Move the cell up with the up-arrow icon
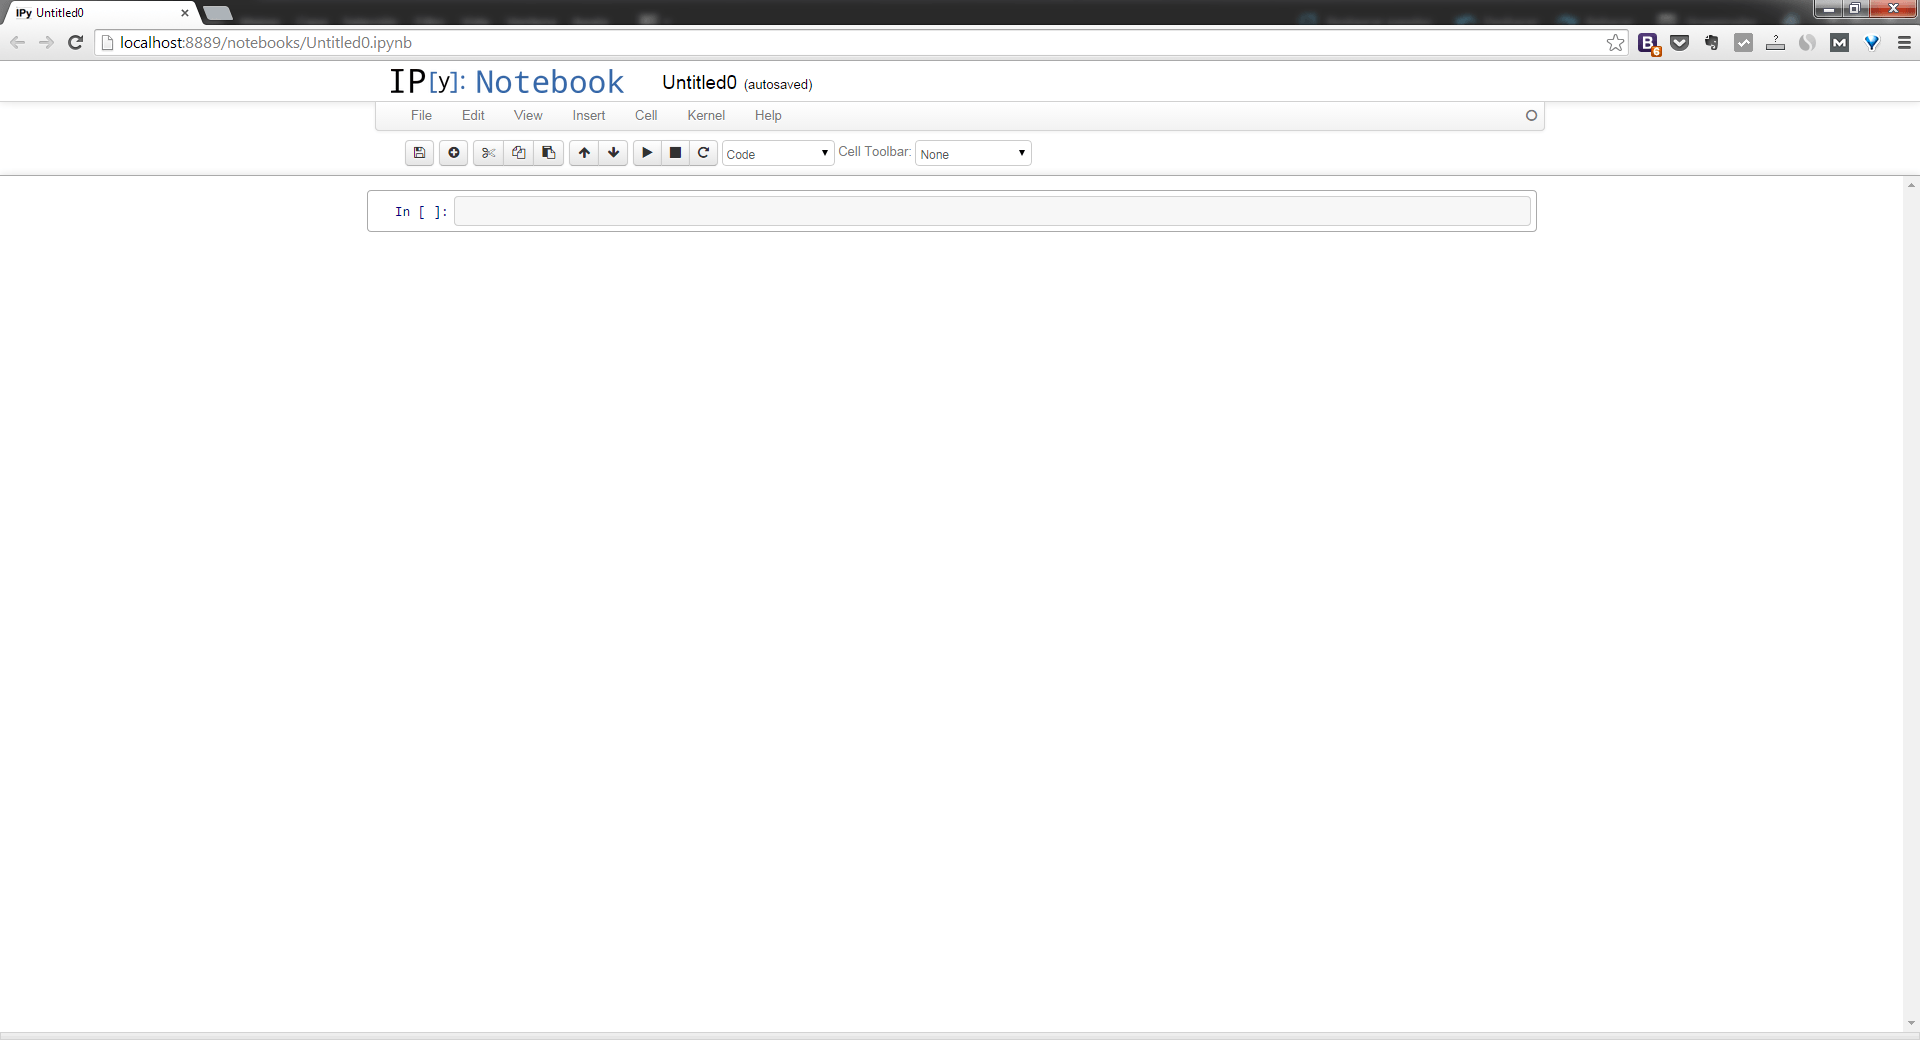 tap(583, 153)
